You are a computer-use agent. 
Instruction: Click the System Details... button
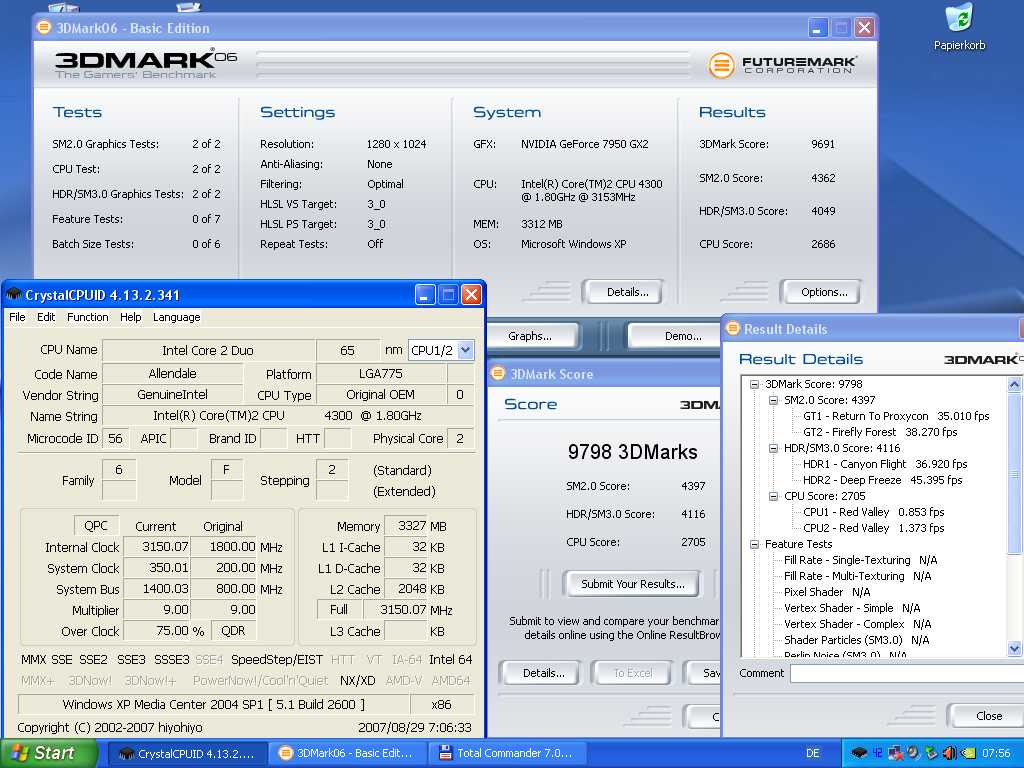623,292
